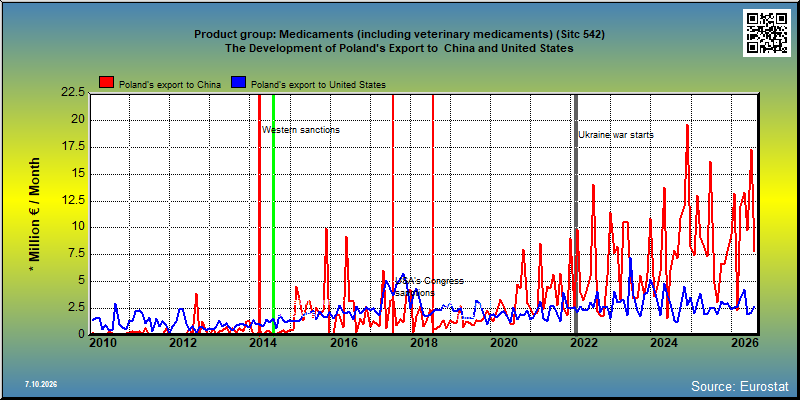The width and height of the screenshot is (800, 400).
Task: Click the QR code in the corner
Action: pyautogui.click(x=768, y=33)
